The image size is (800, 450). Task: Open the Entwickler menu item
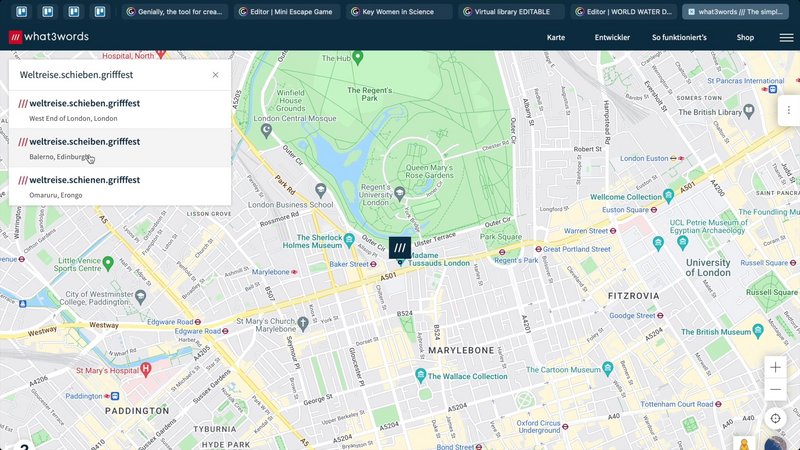pyautogui.click(x=612, y=37)
